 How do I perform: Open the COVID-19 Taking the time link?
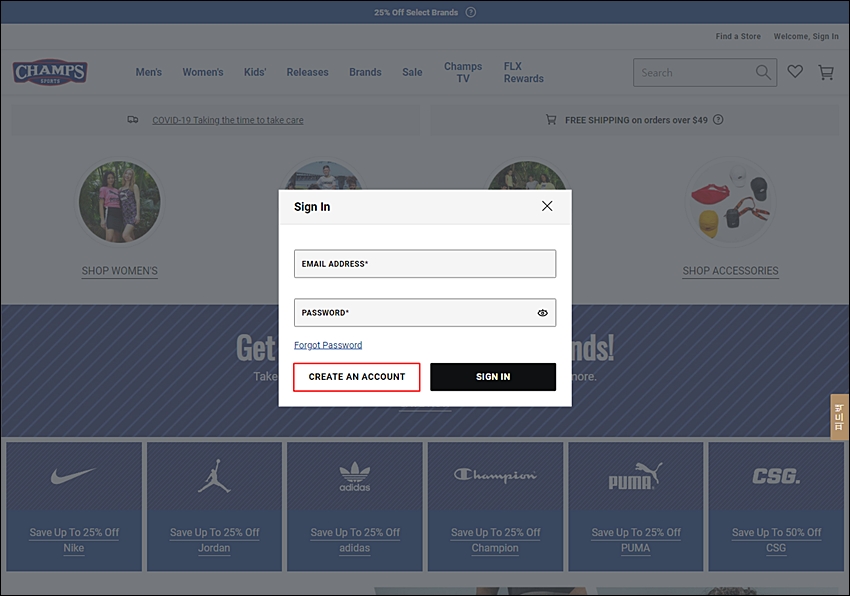point(228,120)
